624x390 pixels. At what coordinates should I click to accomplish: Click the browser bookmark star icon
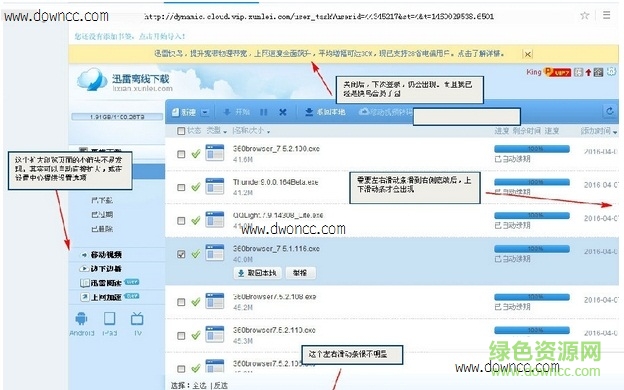pos(584,16)
